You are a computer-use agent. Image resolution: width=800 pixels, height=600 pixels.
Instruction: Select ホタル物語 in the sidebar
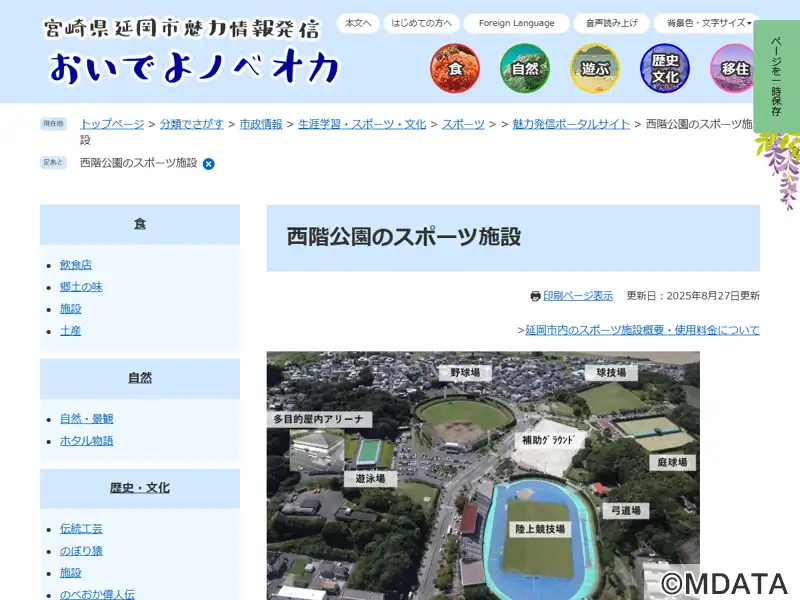[86, 441]
